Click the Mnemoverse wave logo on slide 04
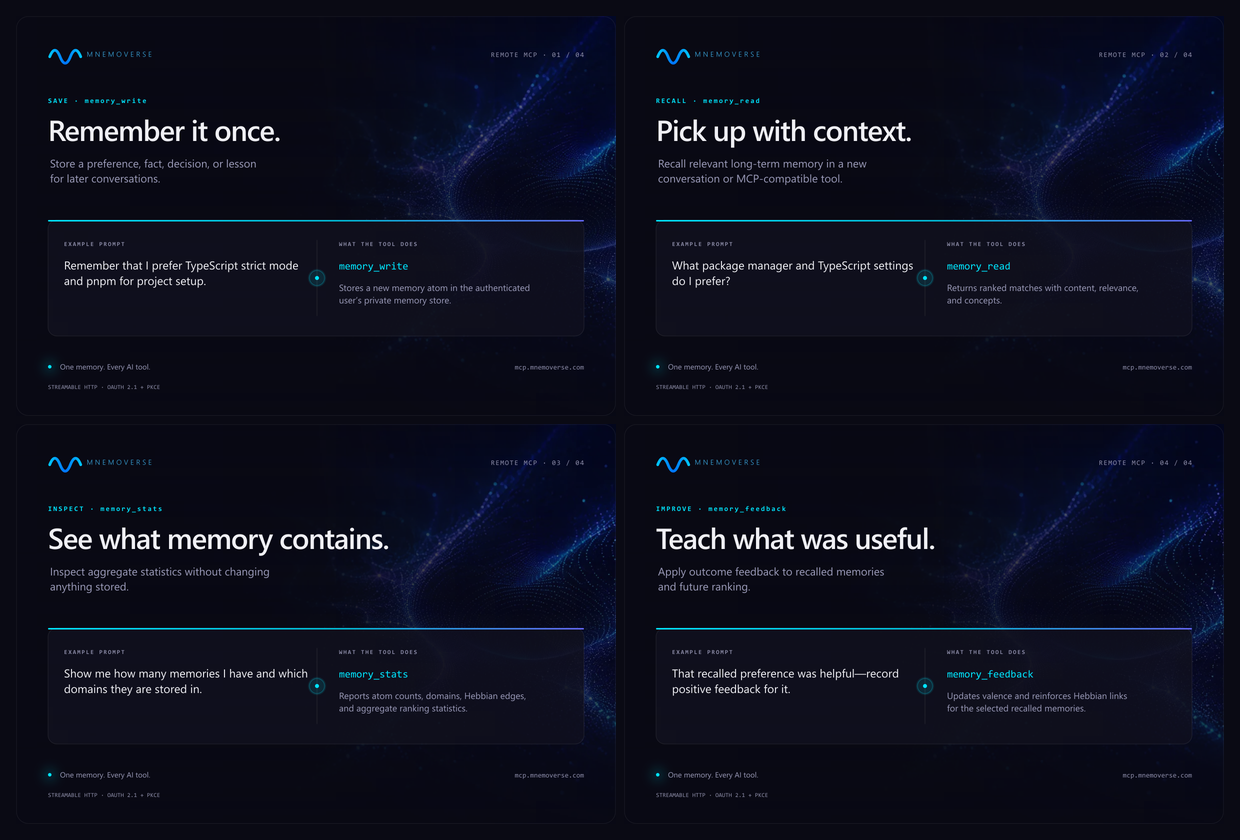The width and height of the screenshot is (1240, 840). click(x=673, y=463)
